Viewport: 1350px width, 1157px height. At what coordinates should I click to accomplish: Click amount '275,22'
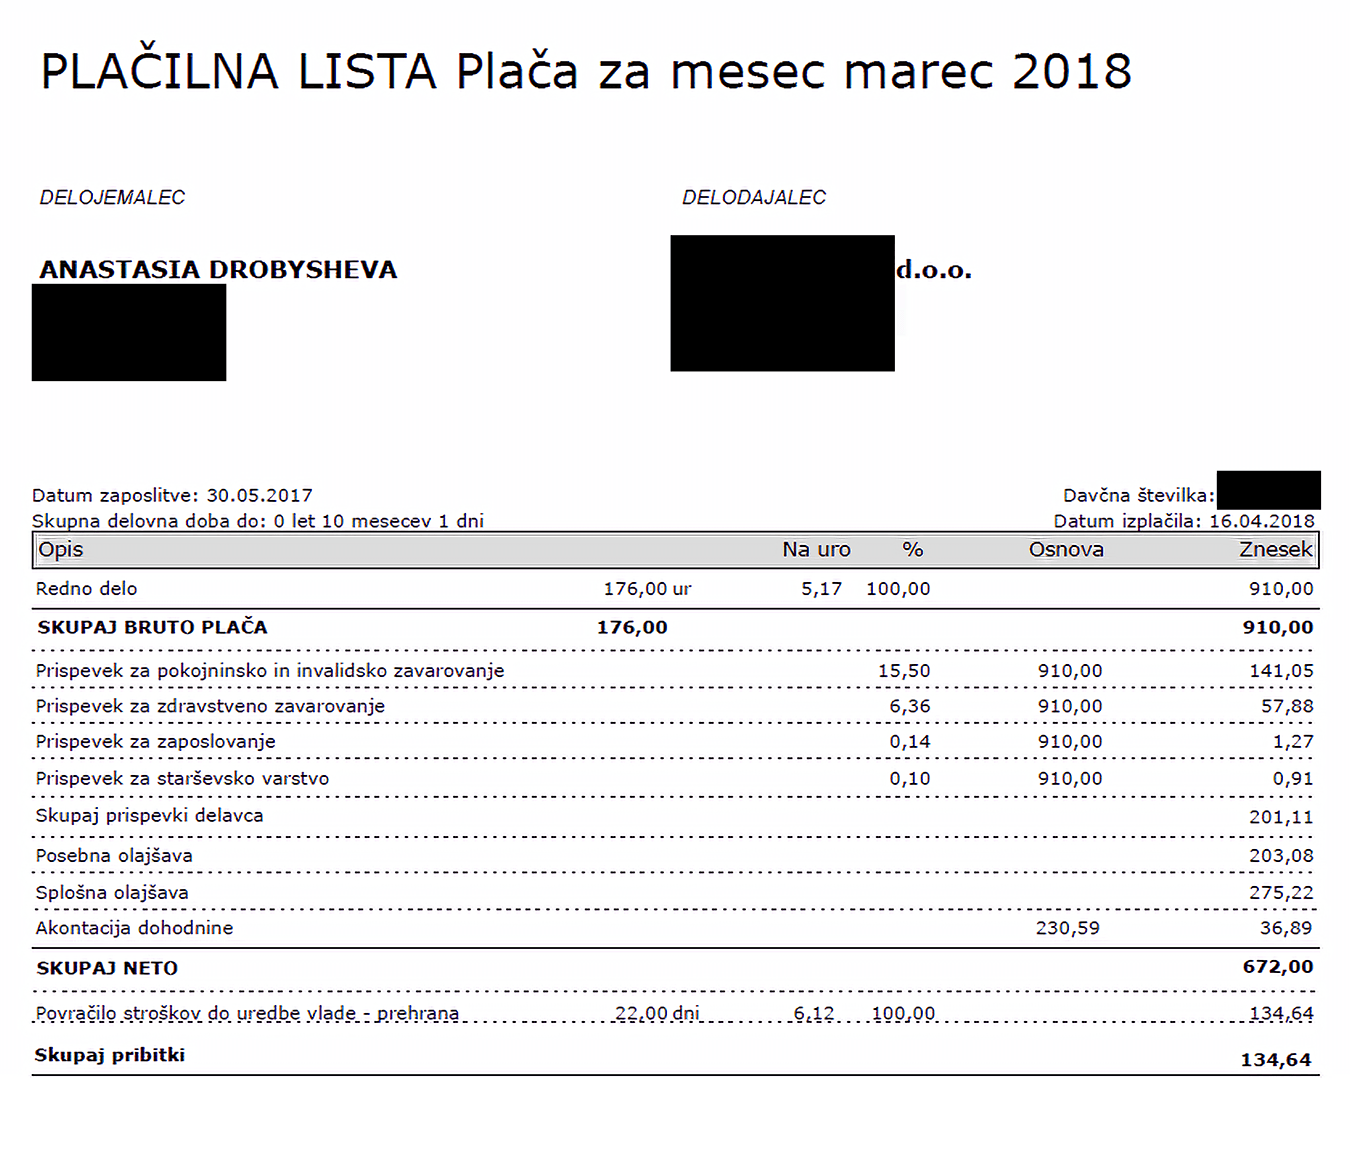click(1281, 892)
